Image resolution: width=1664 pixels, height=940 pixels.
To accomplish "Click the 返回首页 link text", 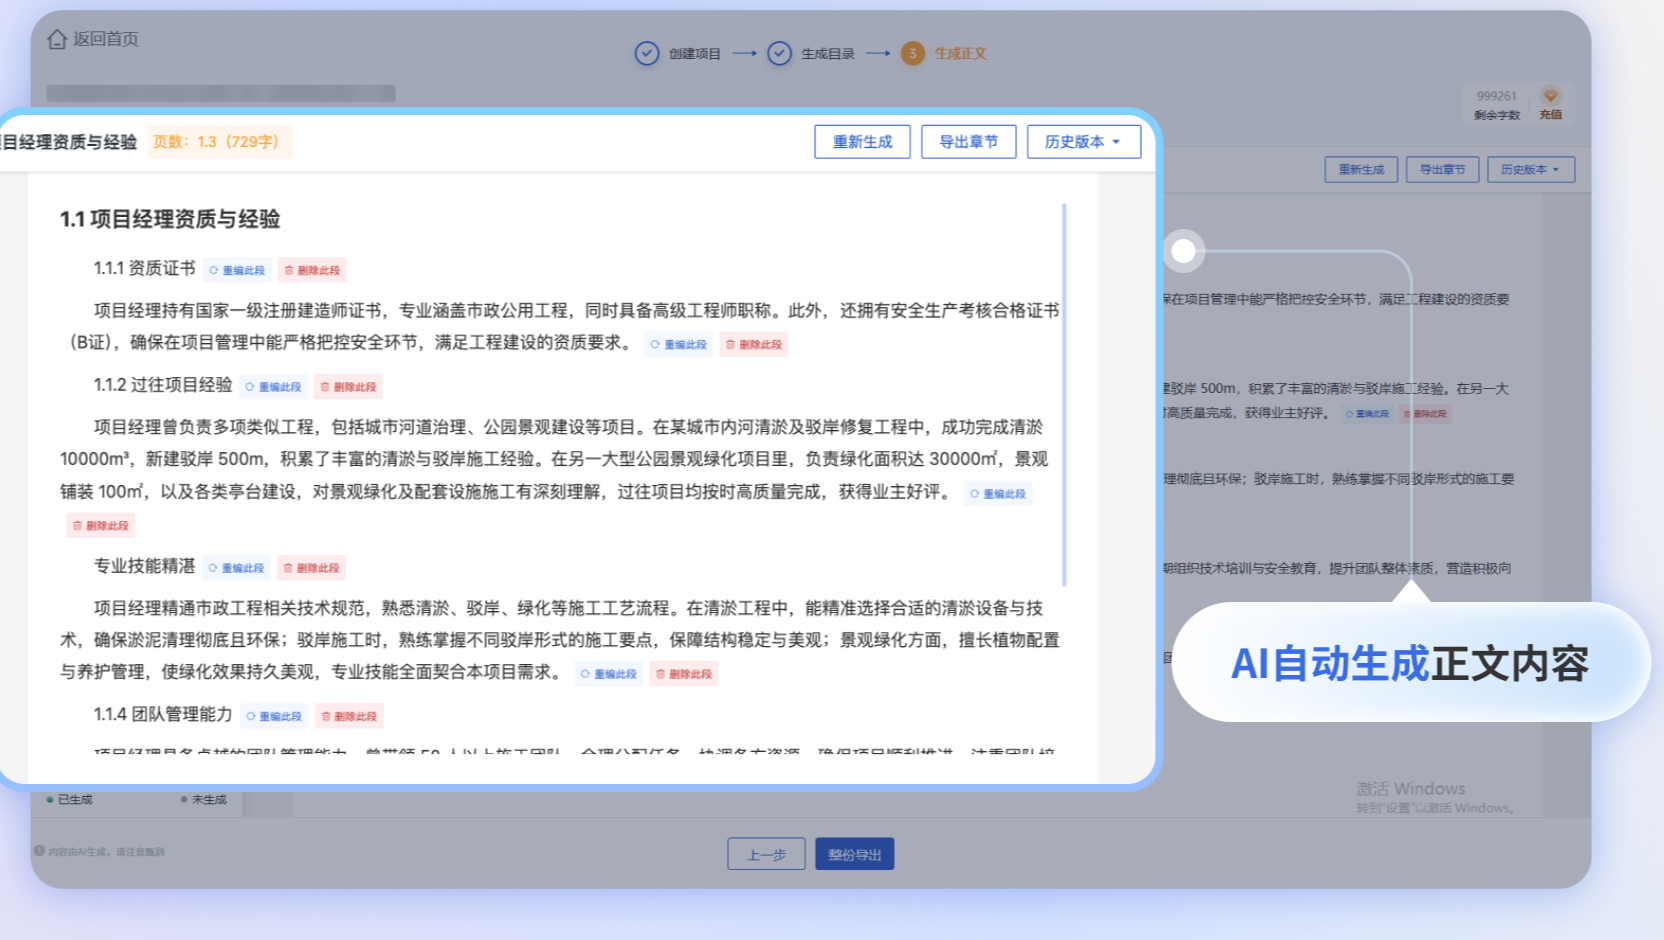I will (x=105, y=39).
